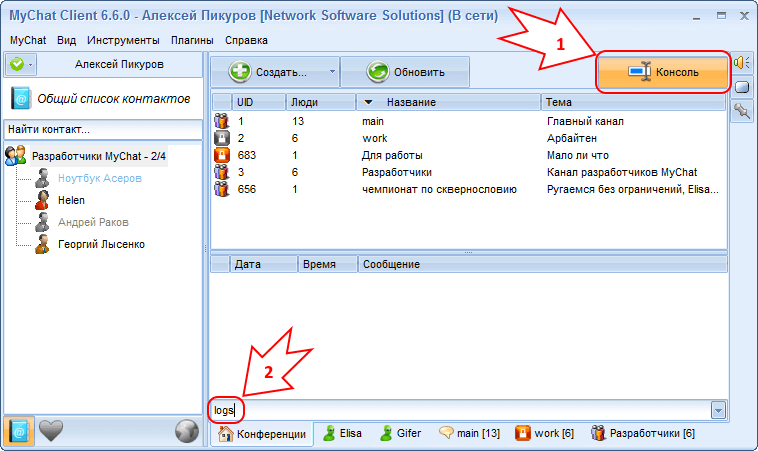The height and width of the screenshot is (451, 758).
Task: Open the online status dropdown
Action: pos(30,65)
